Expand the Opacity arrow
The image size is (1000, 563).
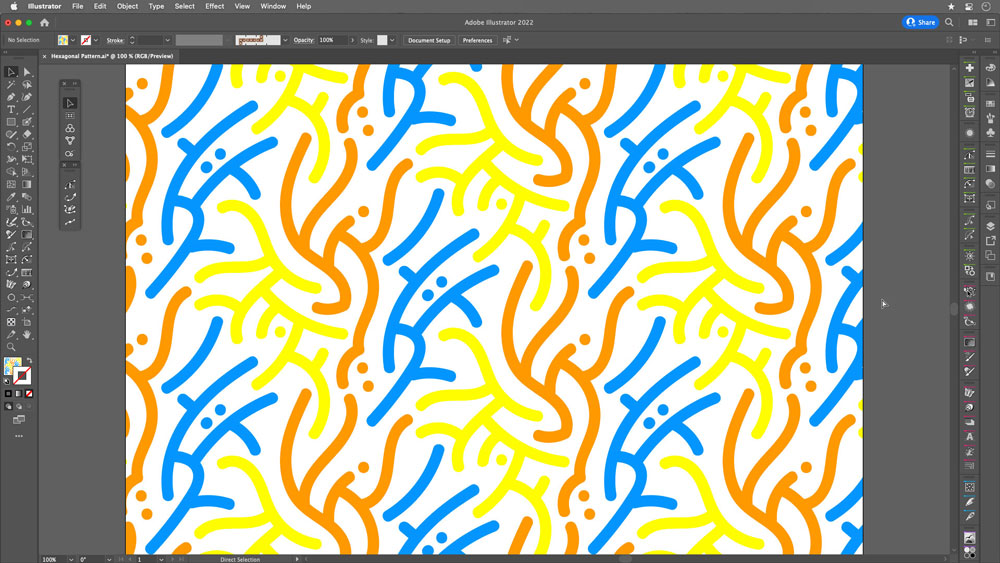coord(352,40)
